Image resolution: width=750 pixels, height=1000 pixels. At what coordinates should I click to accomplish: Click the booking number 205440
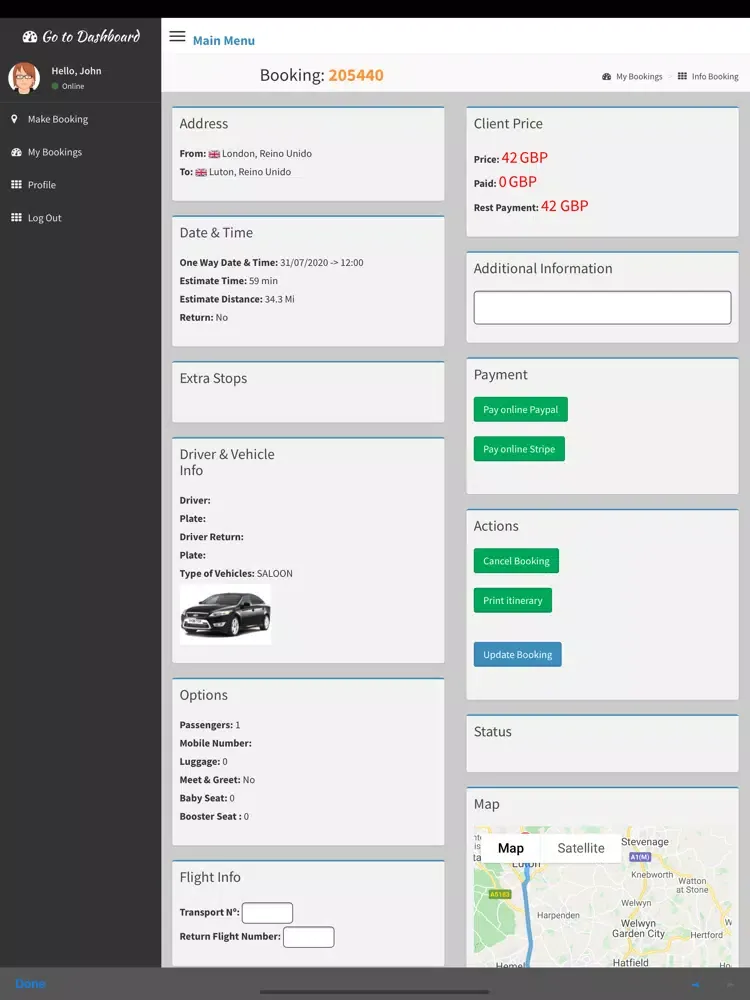(x=356, y=75)
